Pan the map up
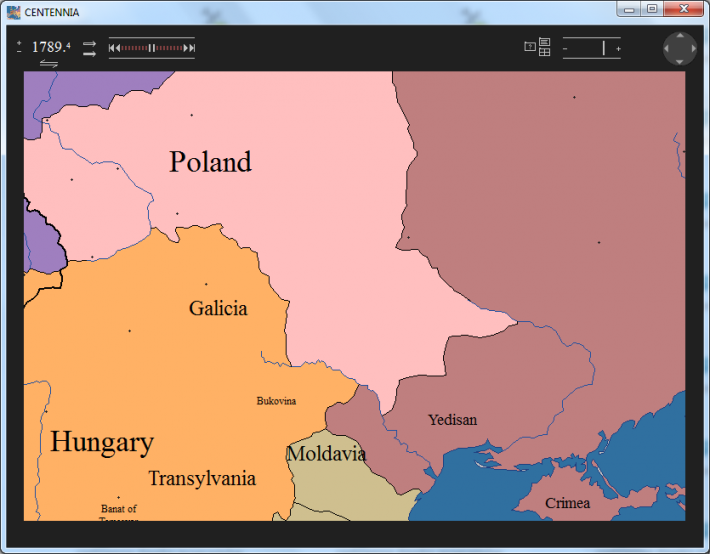This screenshot has height=554, width=710. coord(680,35)
